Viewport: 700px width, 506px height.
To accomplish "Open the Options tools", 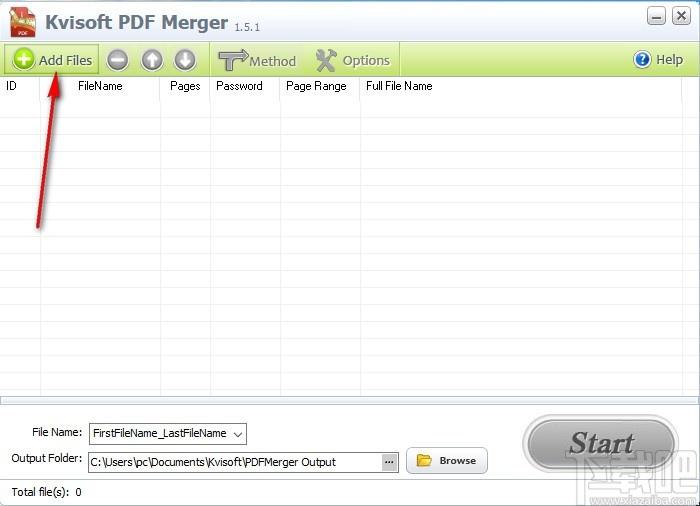I will 353,60.
